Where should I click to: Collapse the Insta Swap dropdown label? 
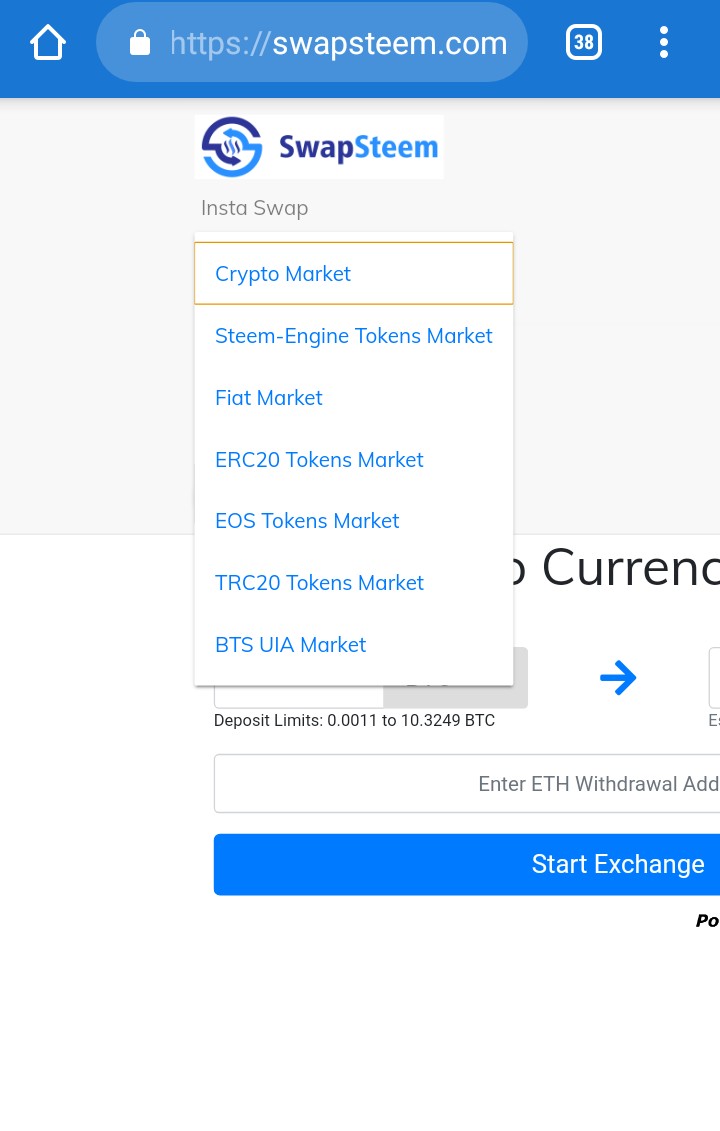click(x=255, y=208)
